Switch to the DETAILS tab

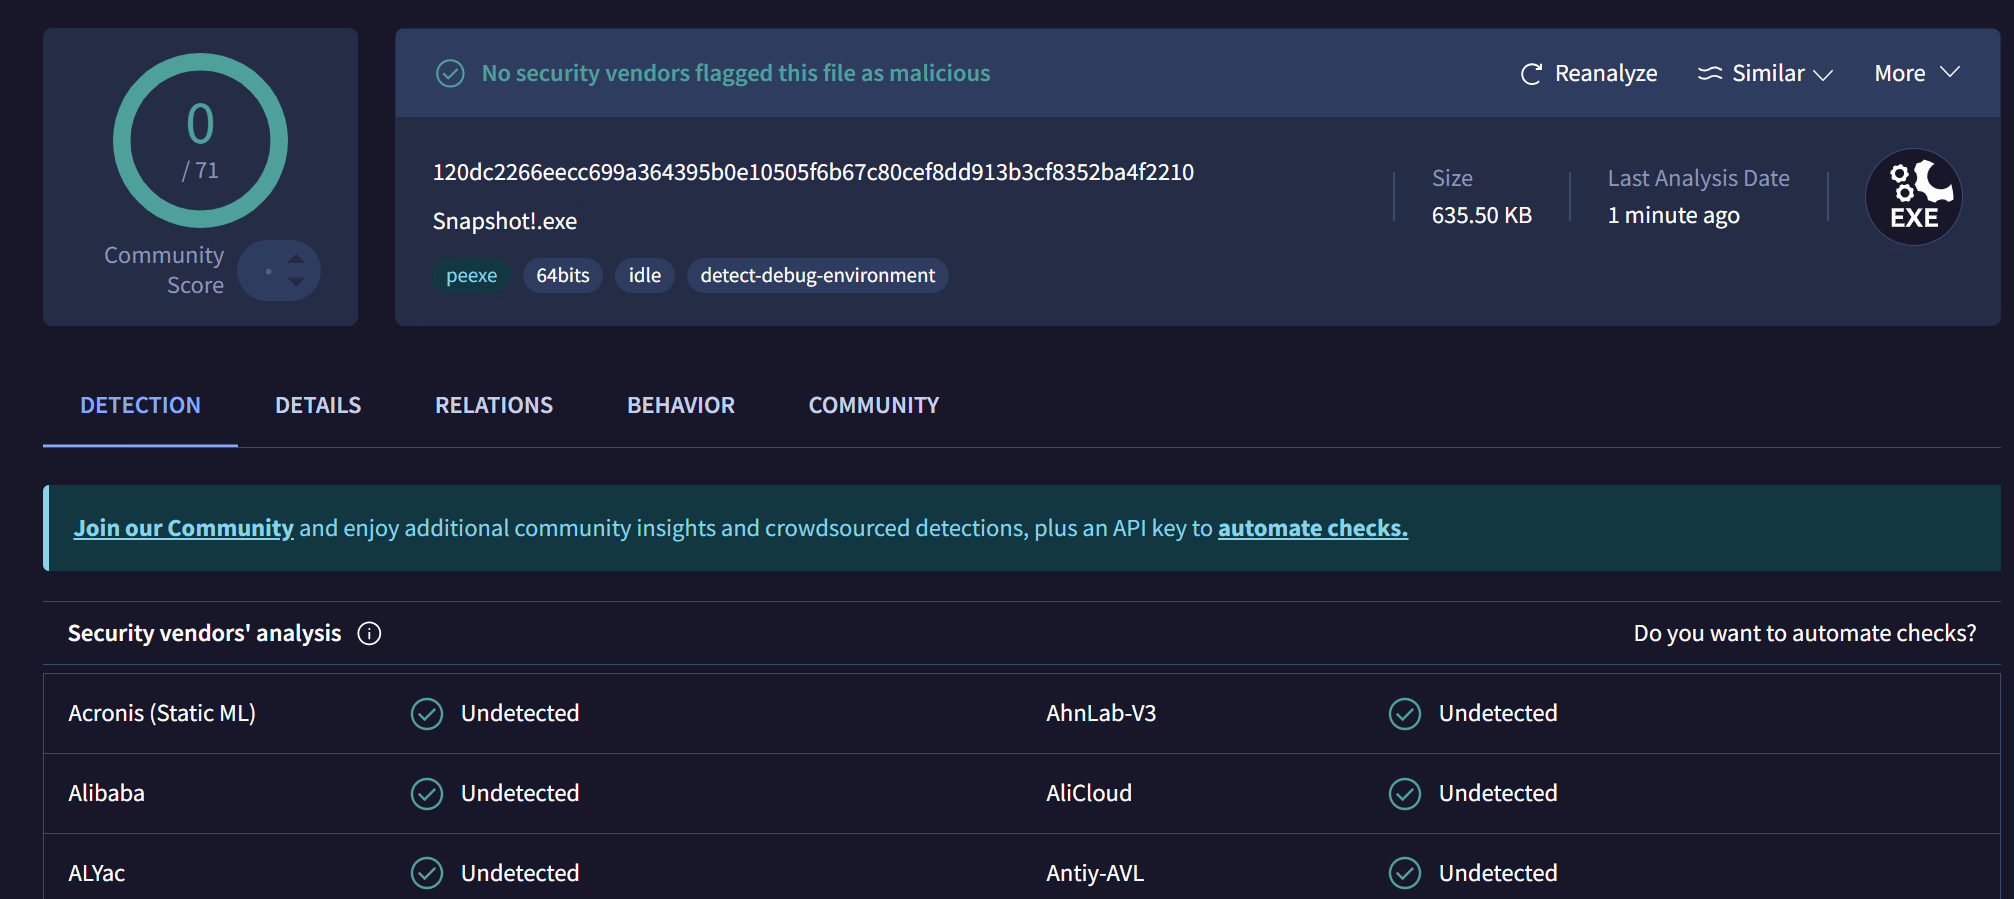pyautogui.click(x=318, y=406)
